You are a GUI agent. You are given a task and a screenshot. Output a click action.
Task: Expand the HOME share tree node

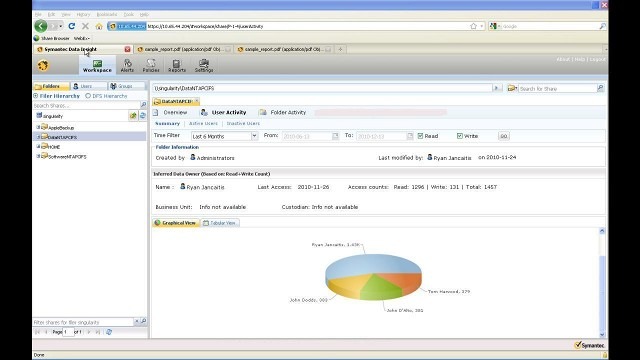click(x=38, y=147)
